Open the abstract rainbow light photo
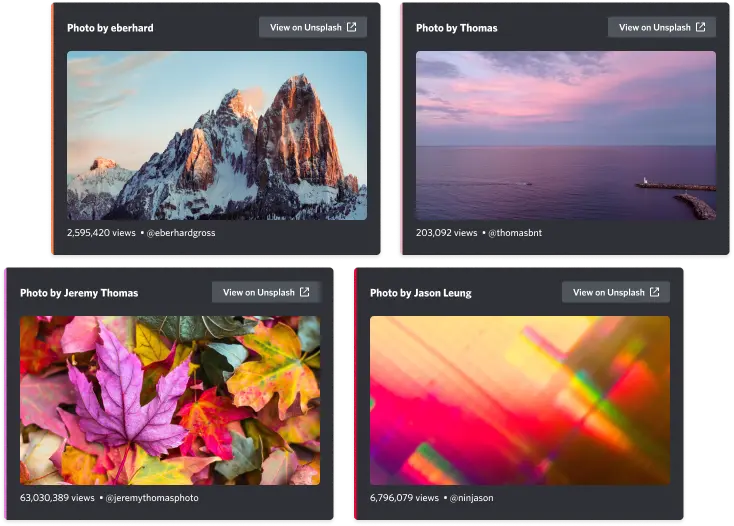The width and height of the screenshot is (734, 526). click(519, 400)
